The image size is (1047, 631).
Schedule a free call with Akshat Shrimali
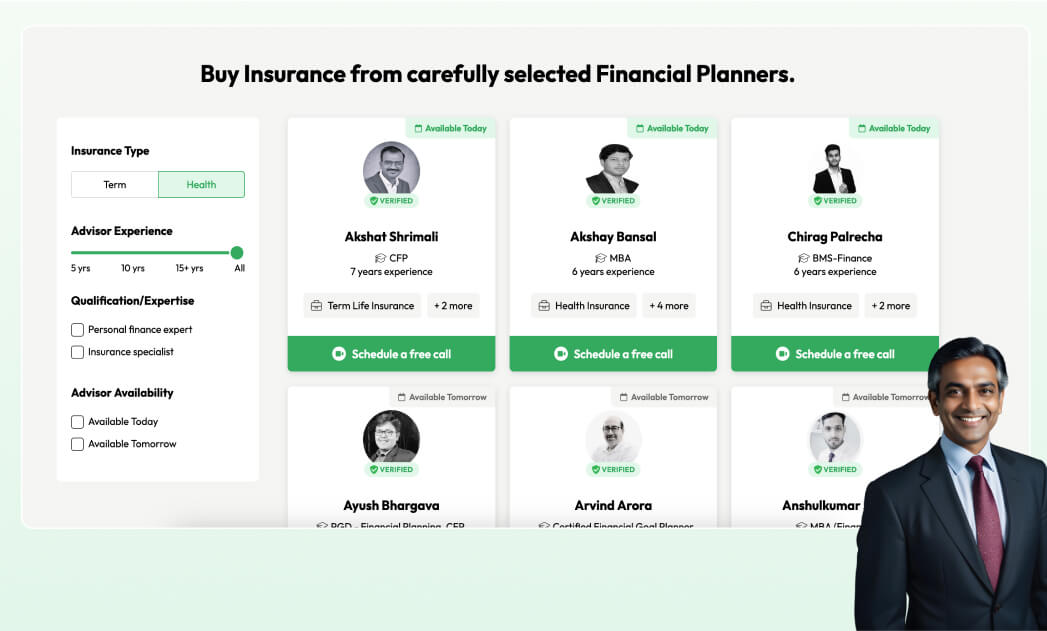click(x=391, y=354)
